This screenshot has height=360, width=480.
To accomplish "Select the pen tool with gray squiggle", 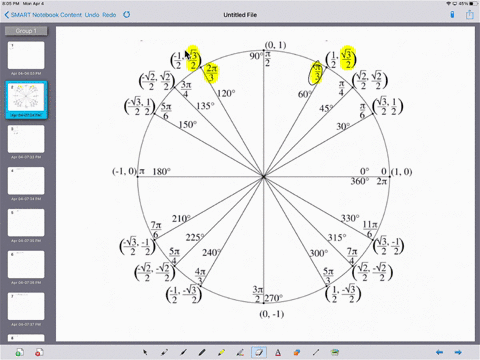I will [x=240, y=352].
